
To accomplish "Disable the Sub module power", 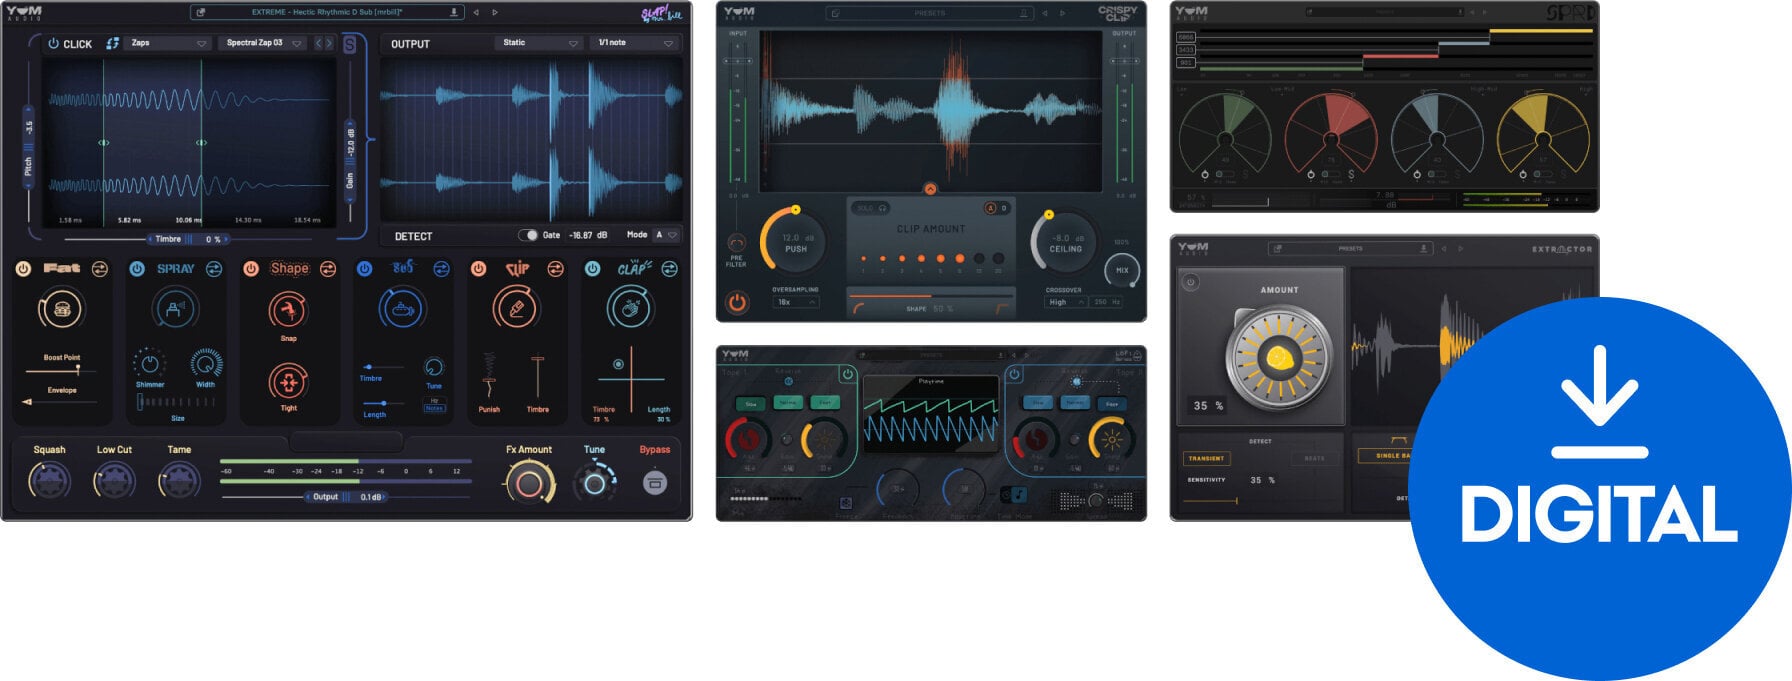I will click(364, 269).
